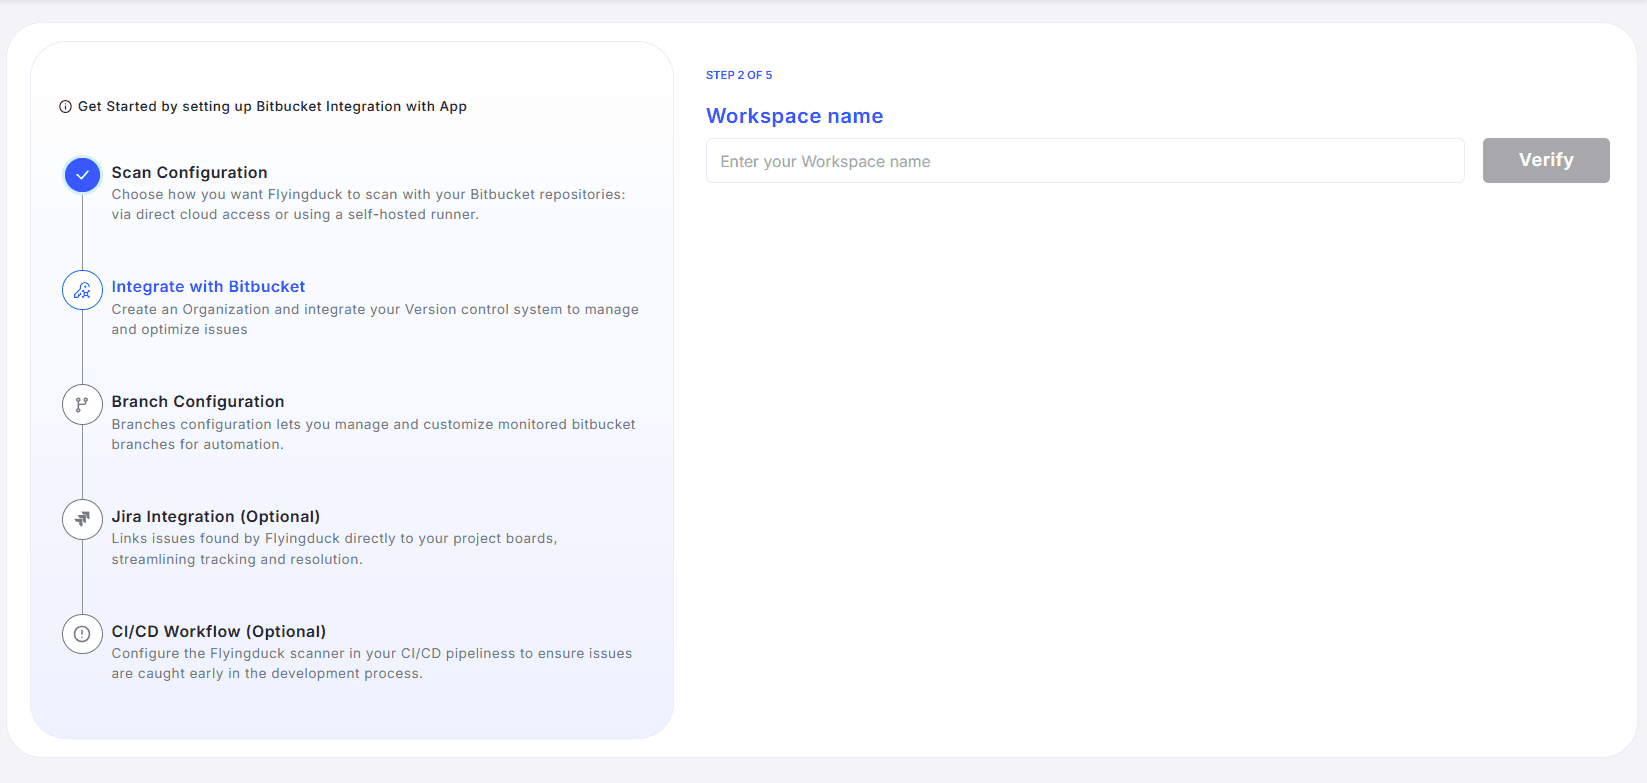The image size is (1647, 783).
Task: Click the completed checkmark icon for Scan Configuration
Action: pos(82,175)
